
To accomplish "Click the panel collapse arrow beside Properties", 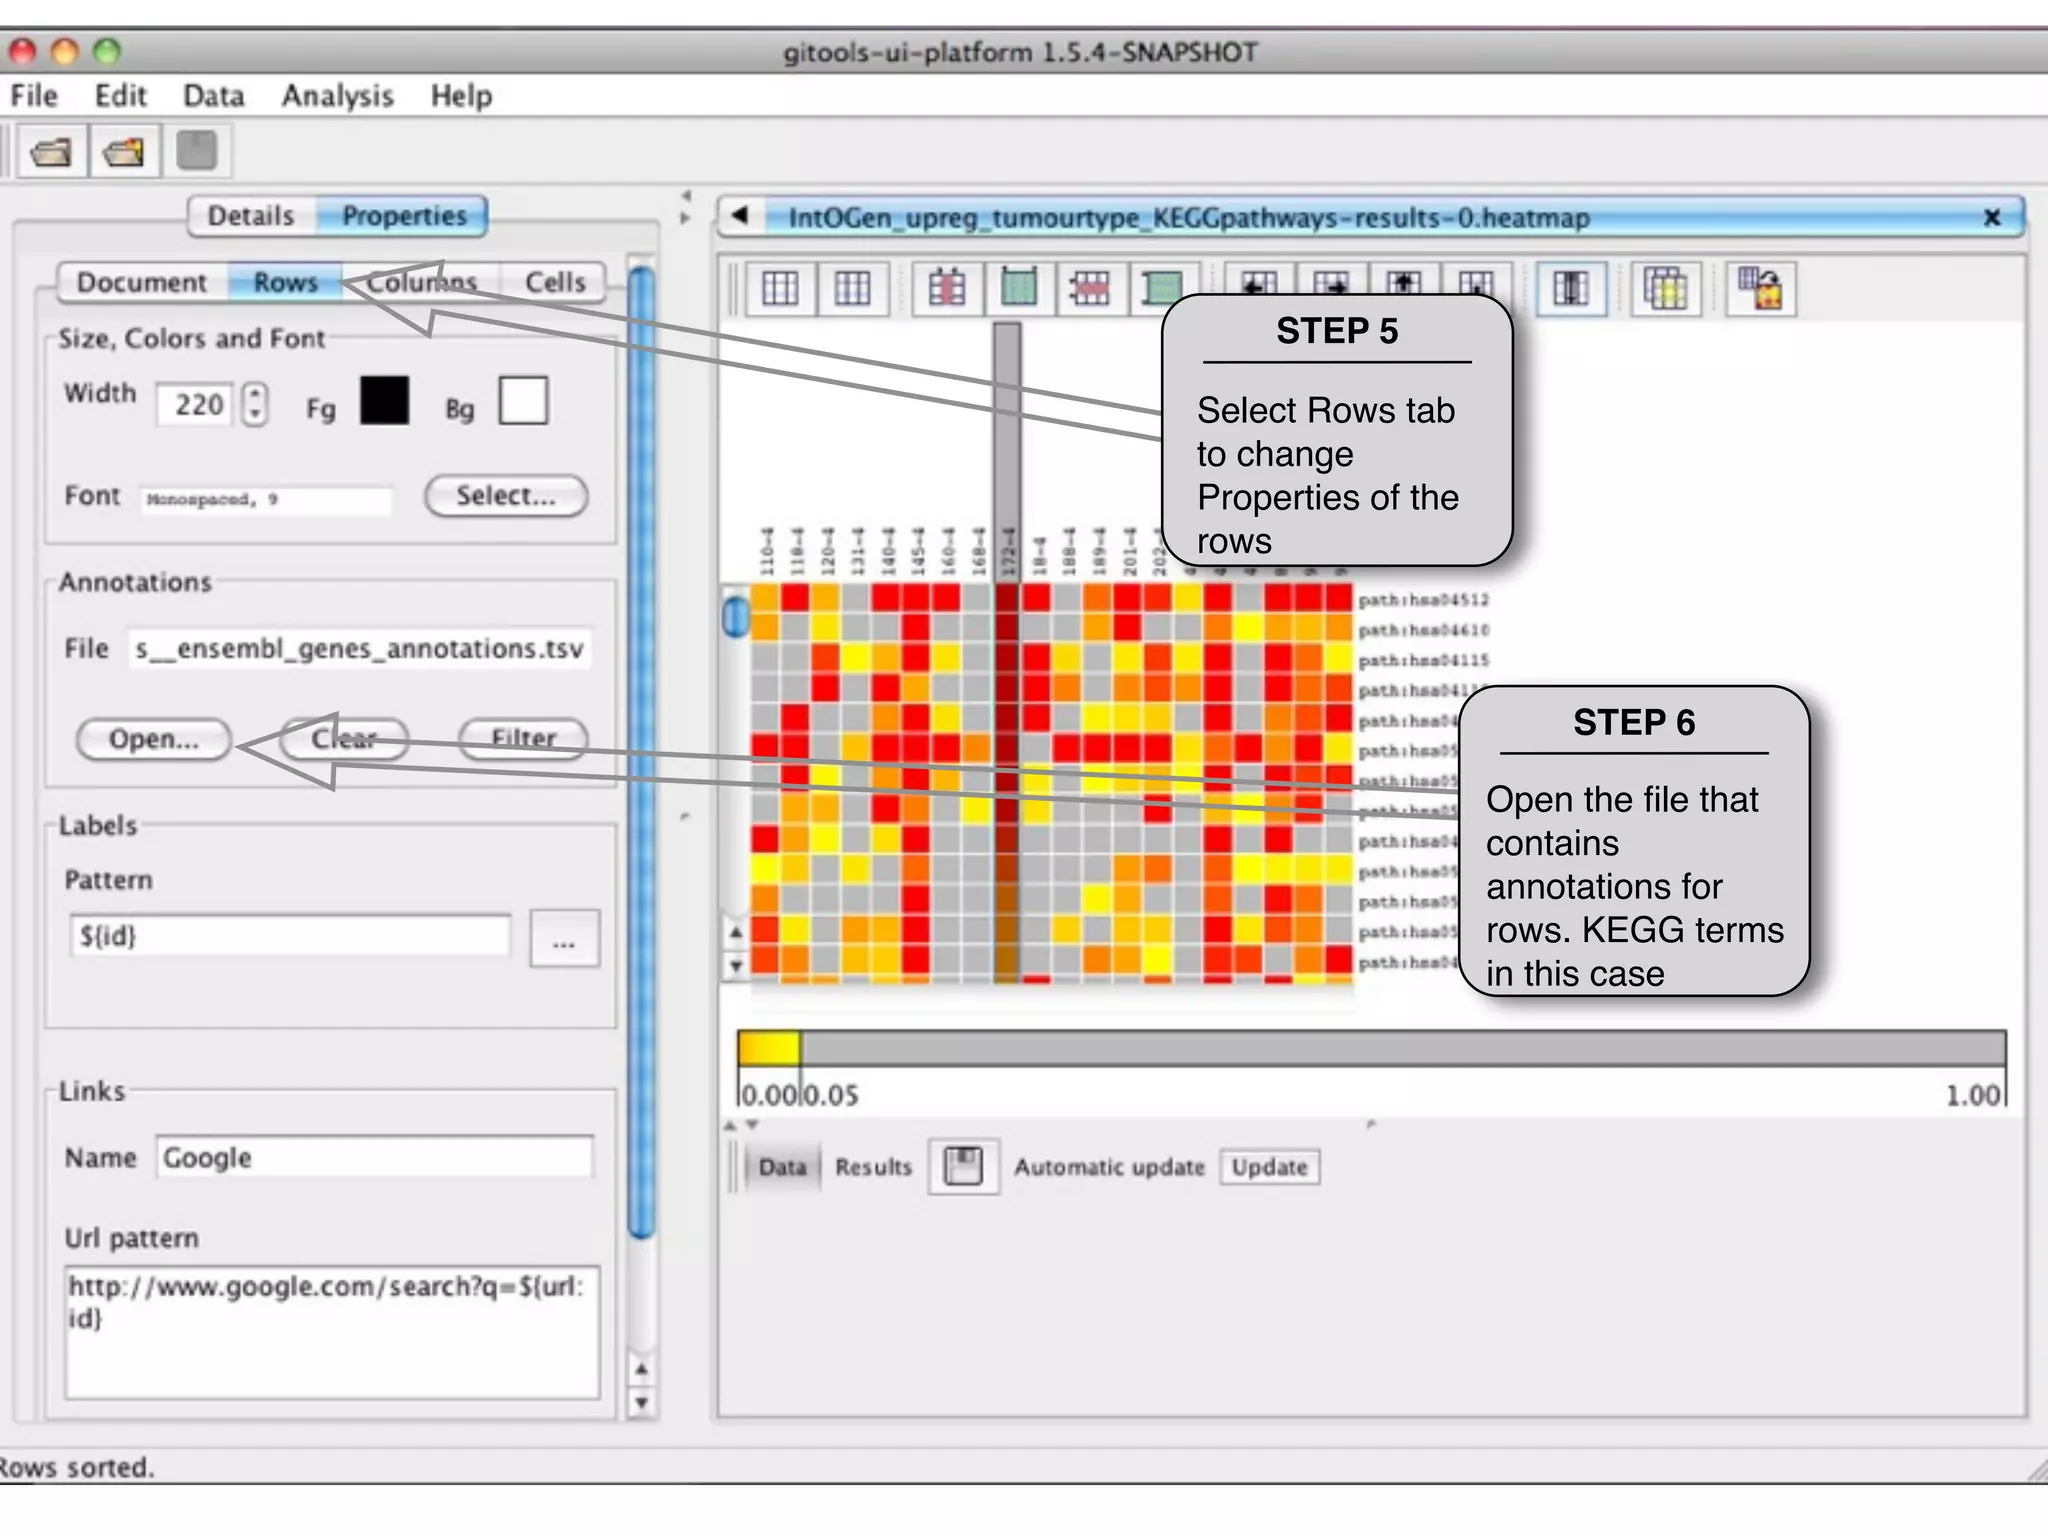I will [686, 196].
